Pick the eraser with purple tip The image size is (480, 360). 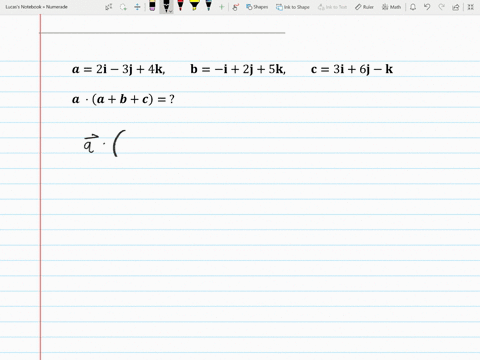pyautogui.click(x=152, y=6)
